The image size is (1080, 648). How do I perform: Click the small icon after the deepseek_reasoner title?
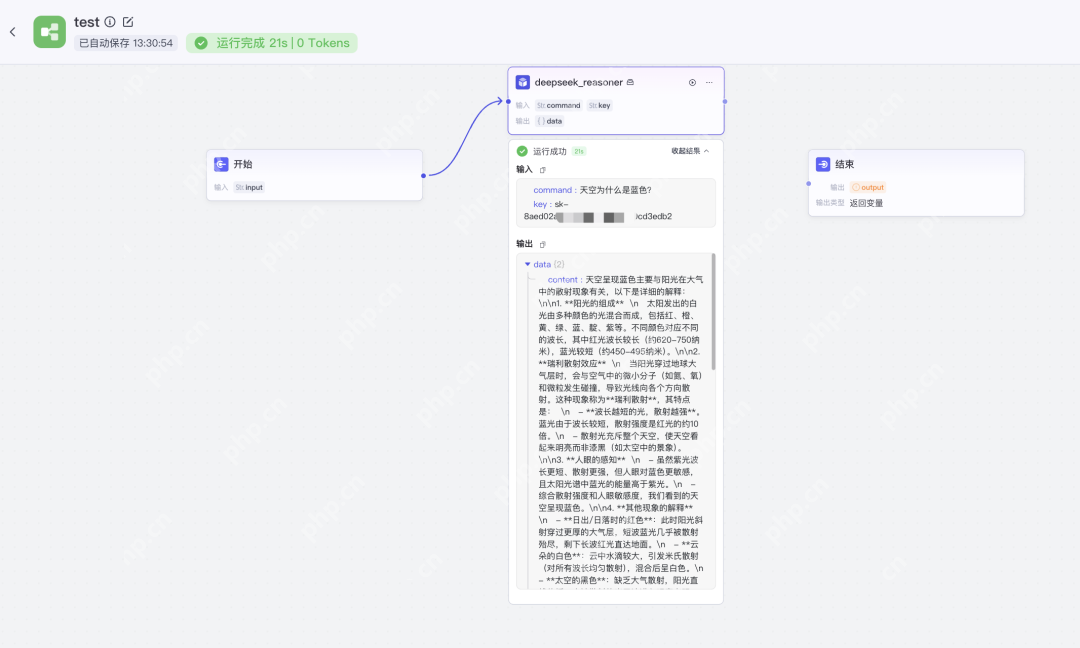630,82
